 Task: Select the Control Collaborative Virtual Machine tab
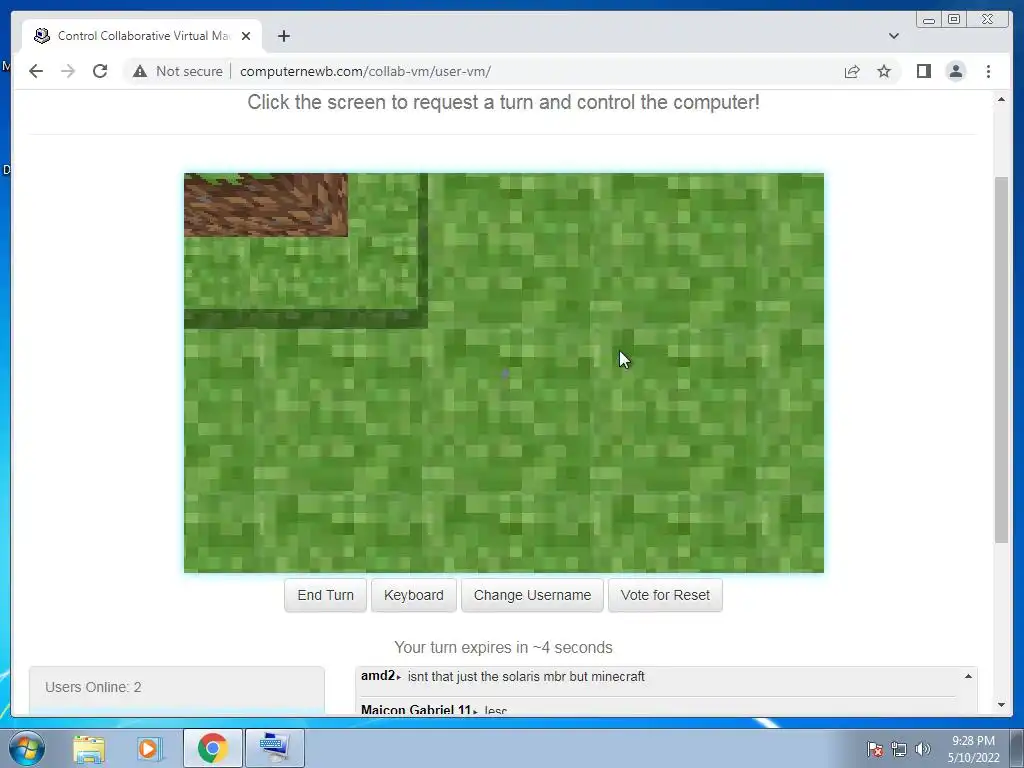point(143,36)
